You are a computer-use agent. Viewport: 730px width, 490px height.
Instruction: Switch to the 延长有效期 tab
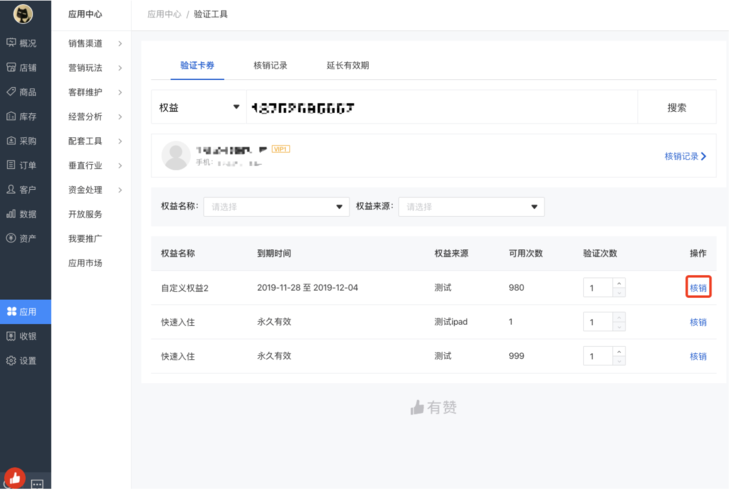pos(347,66)
